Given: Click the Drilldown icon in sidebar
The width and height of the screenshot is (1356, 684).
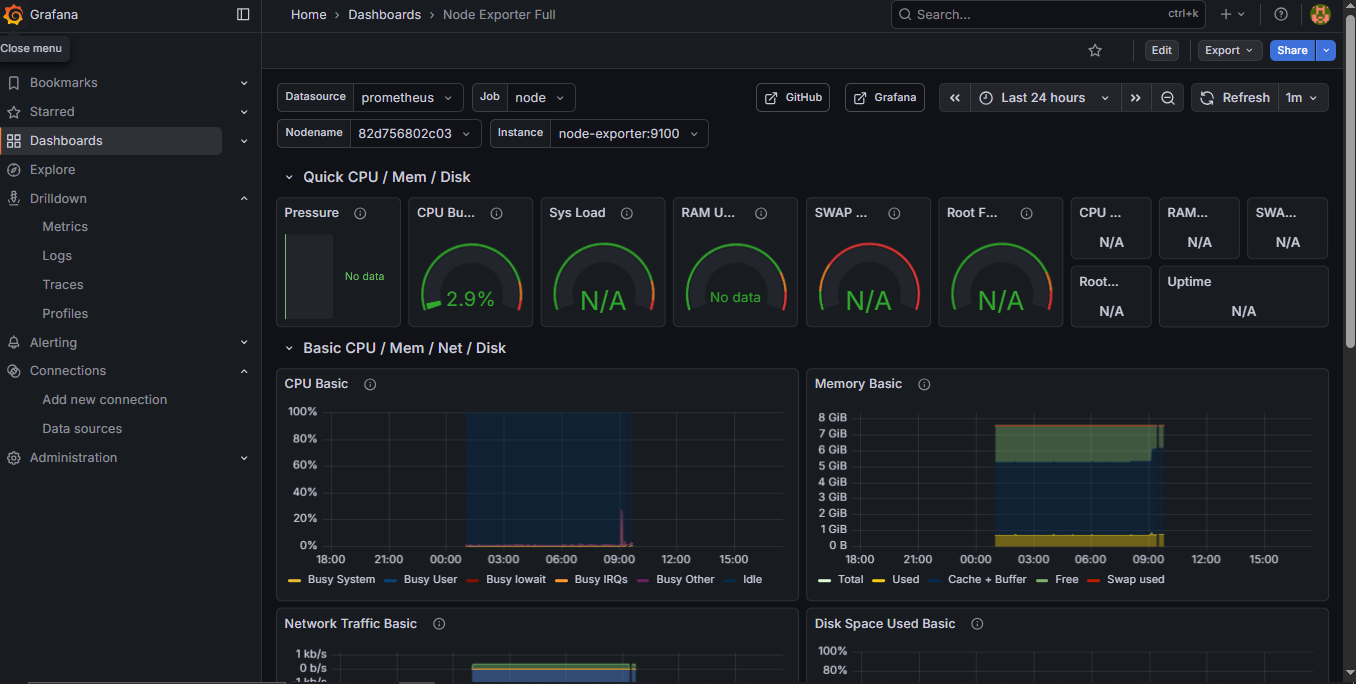Looking at the screenshot, I should tap(14, 199).
